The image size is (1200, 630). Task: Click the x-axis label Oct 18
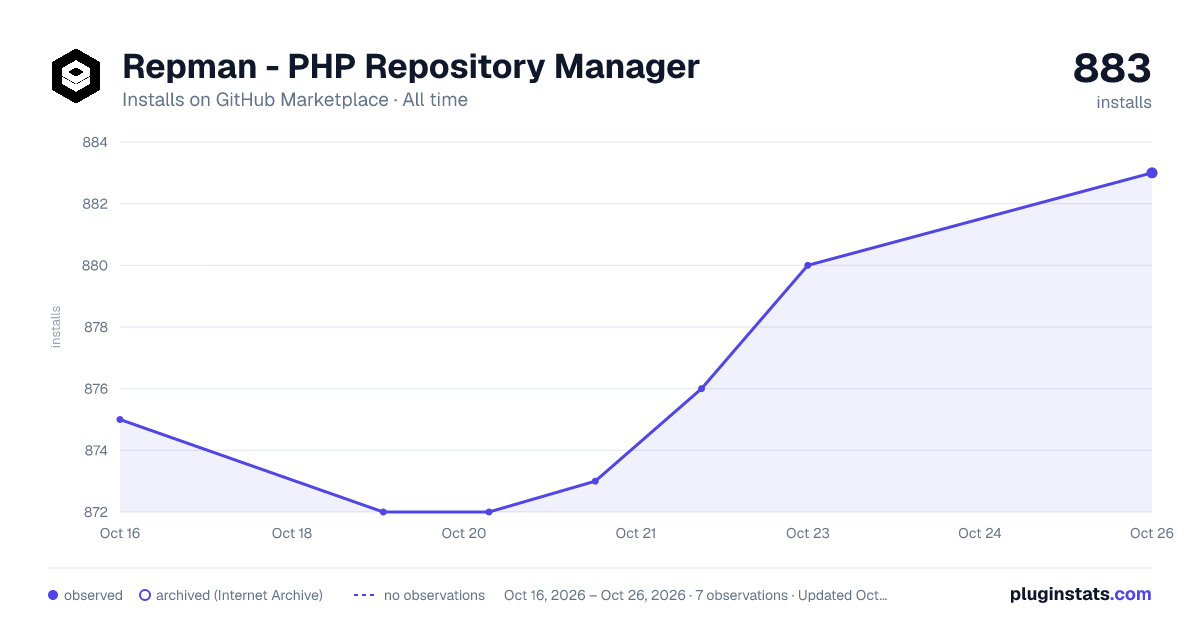click(292, 533)
